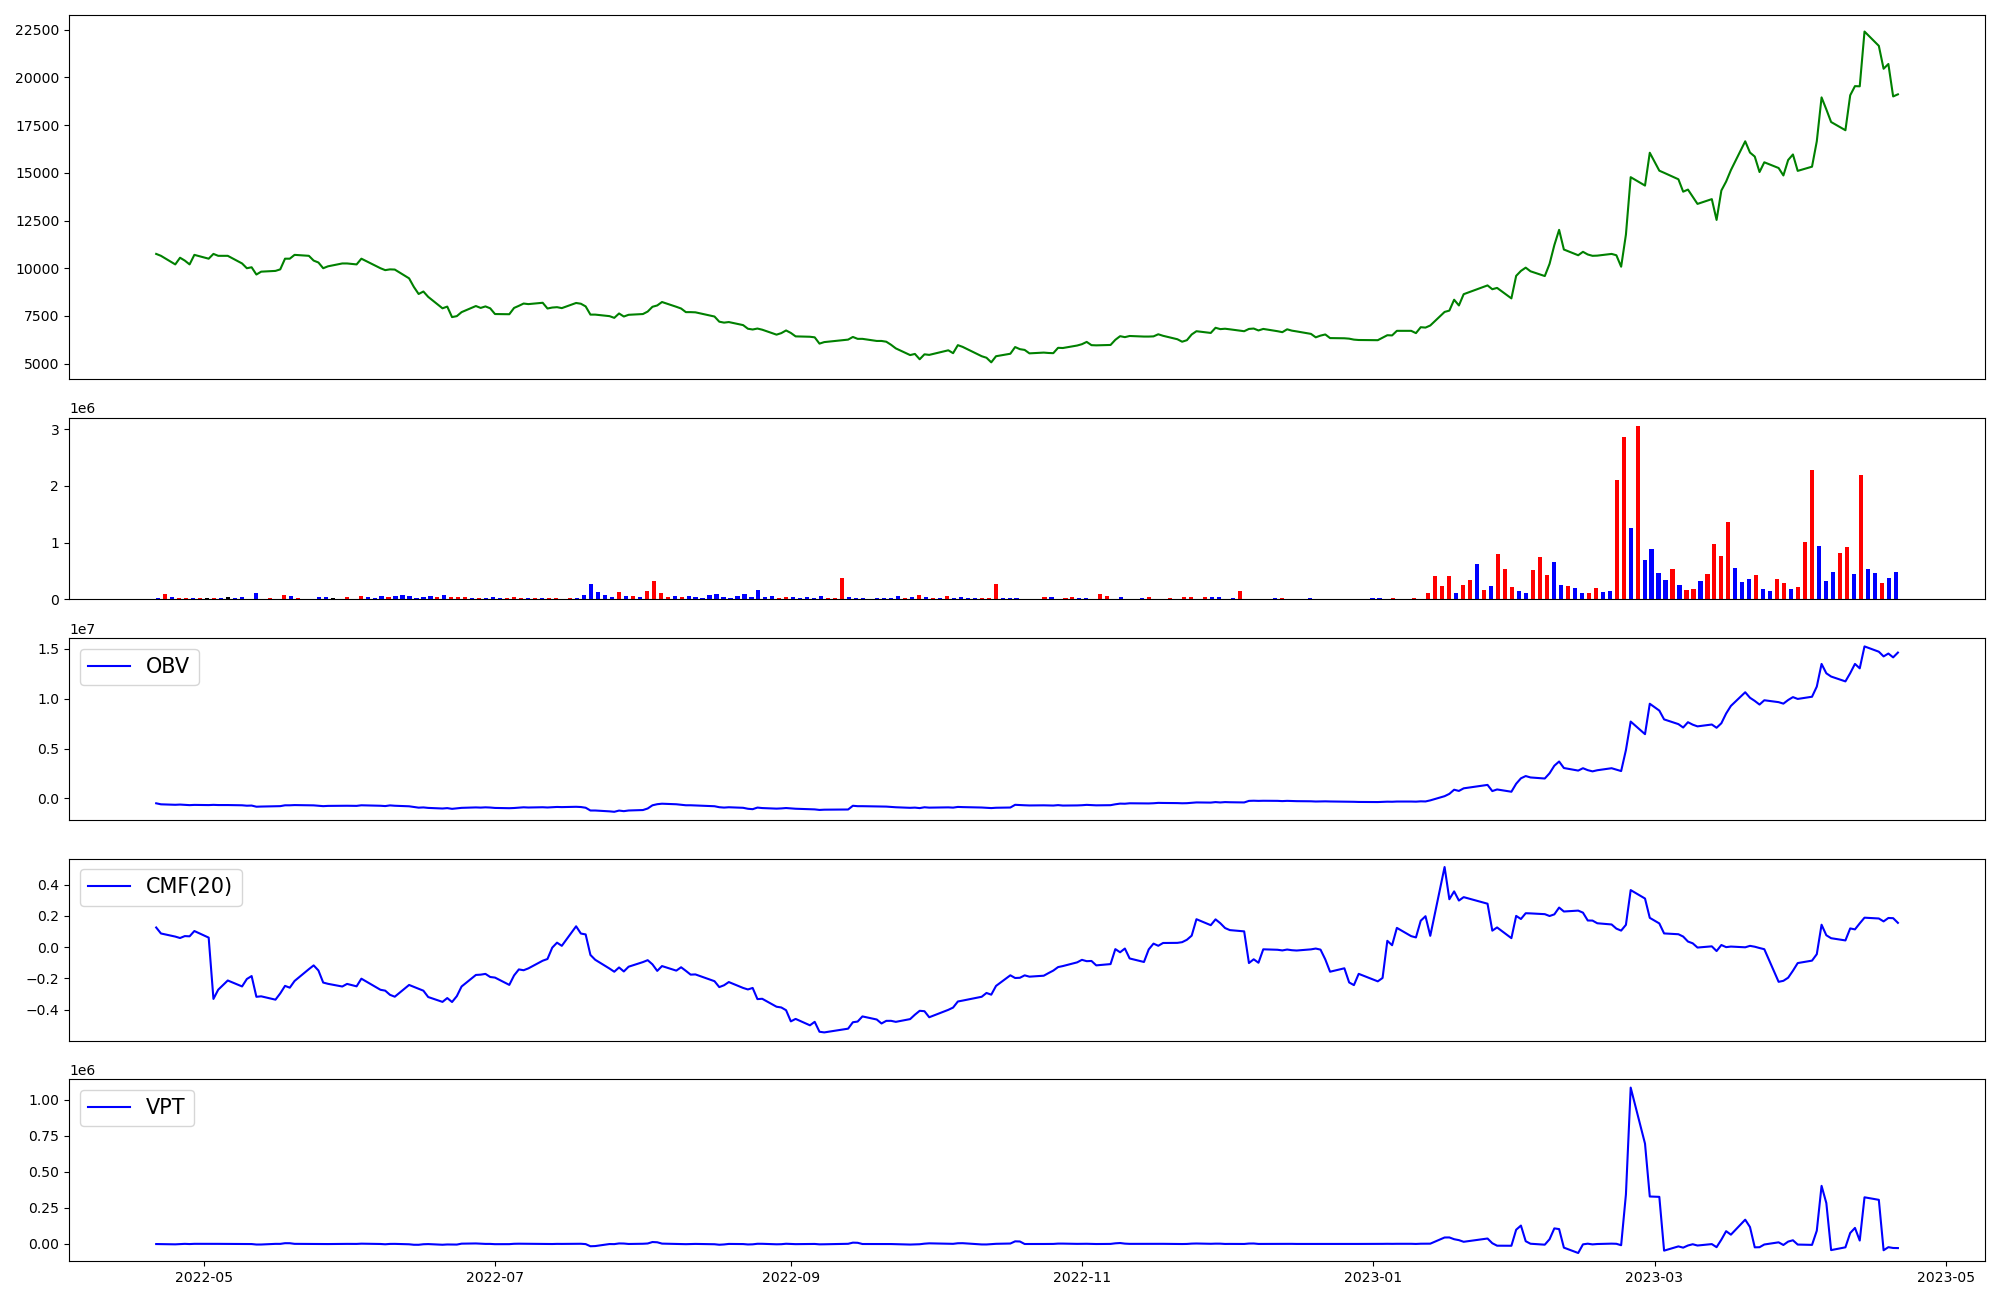Click the blue line in OBV legend
Viewport: 2000px width, 1300px height.
point(110,667)
